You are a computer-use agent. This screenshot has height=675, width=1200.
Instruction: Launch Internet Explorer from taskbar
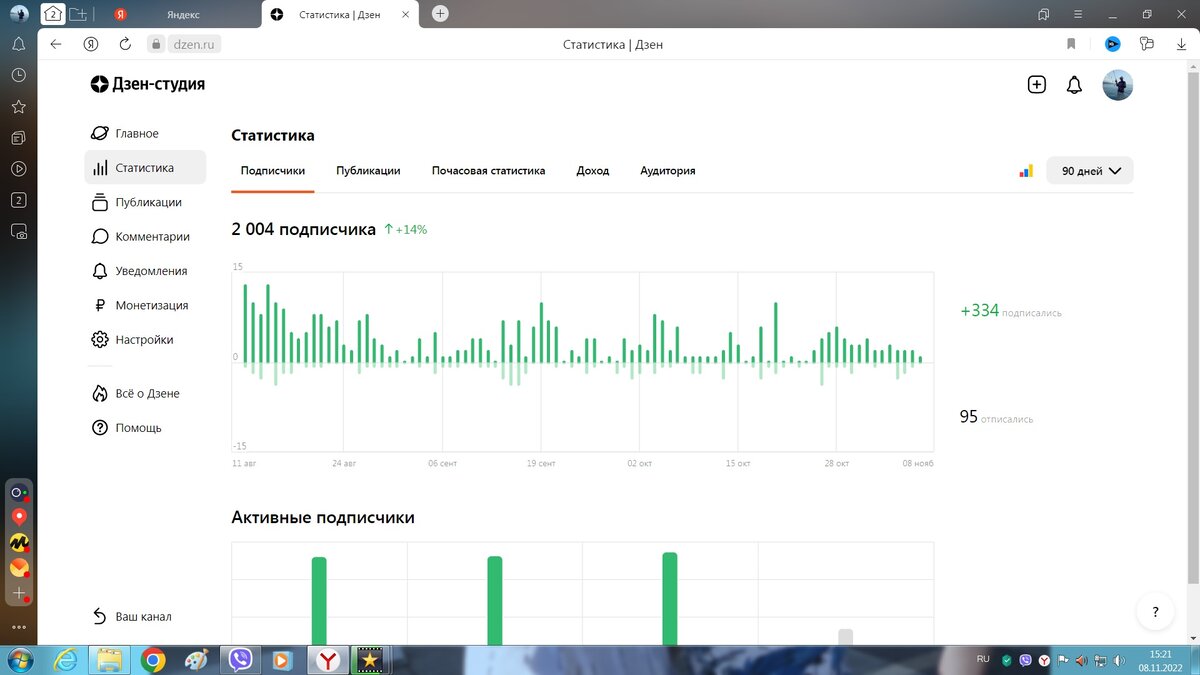point(66,660)
